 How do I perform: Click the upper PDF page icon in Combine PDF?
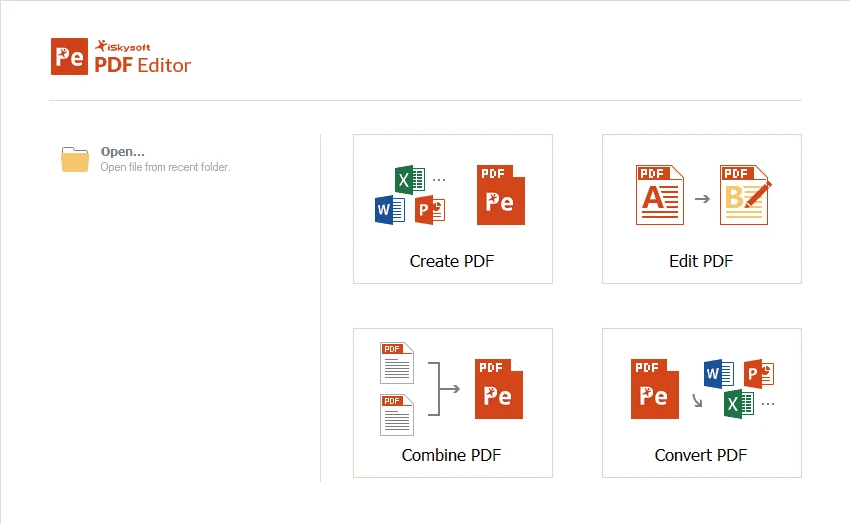(x=397, y=363)
